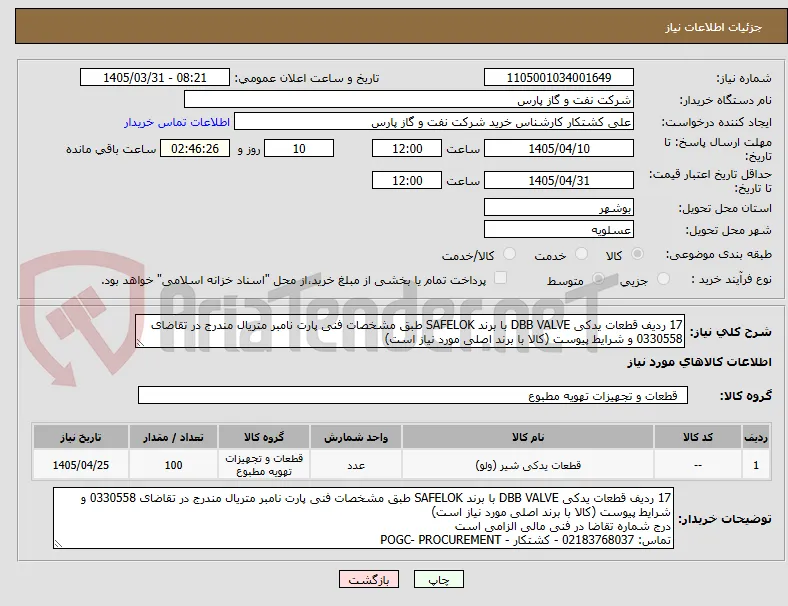
Task: Click the resize grip of description text area
Action: pos(140,342)
